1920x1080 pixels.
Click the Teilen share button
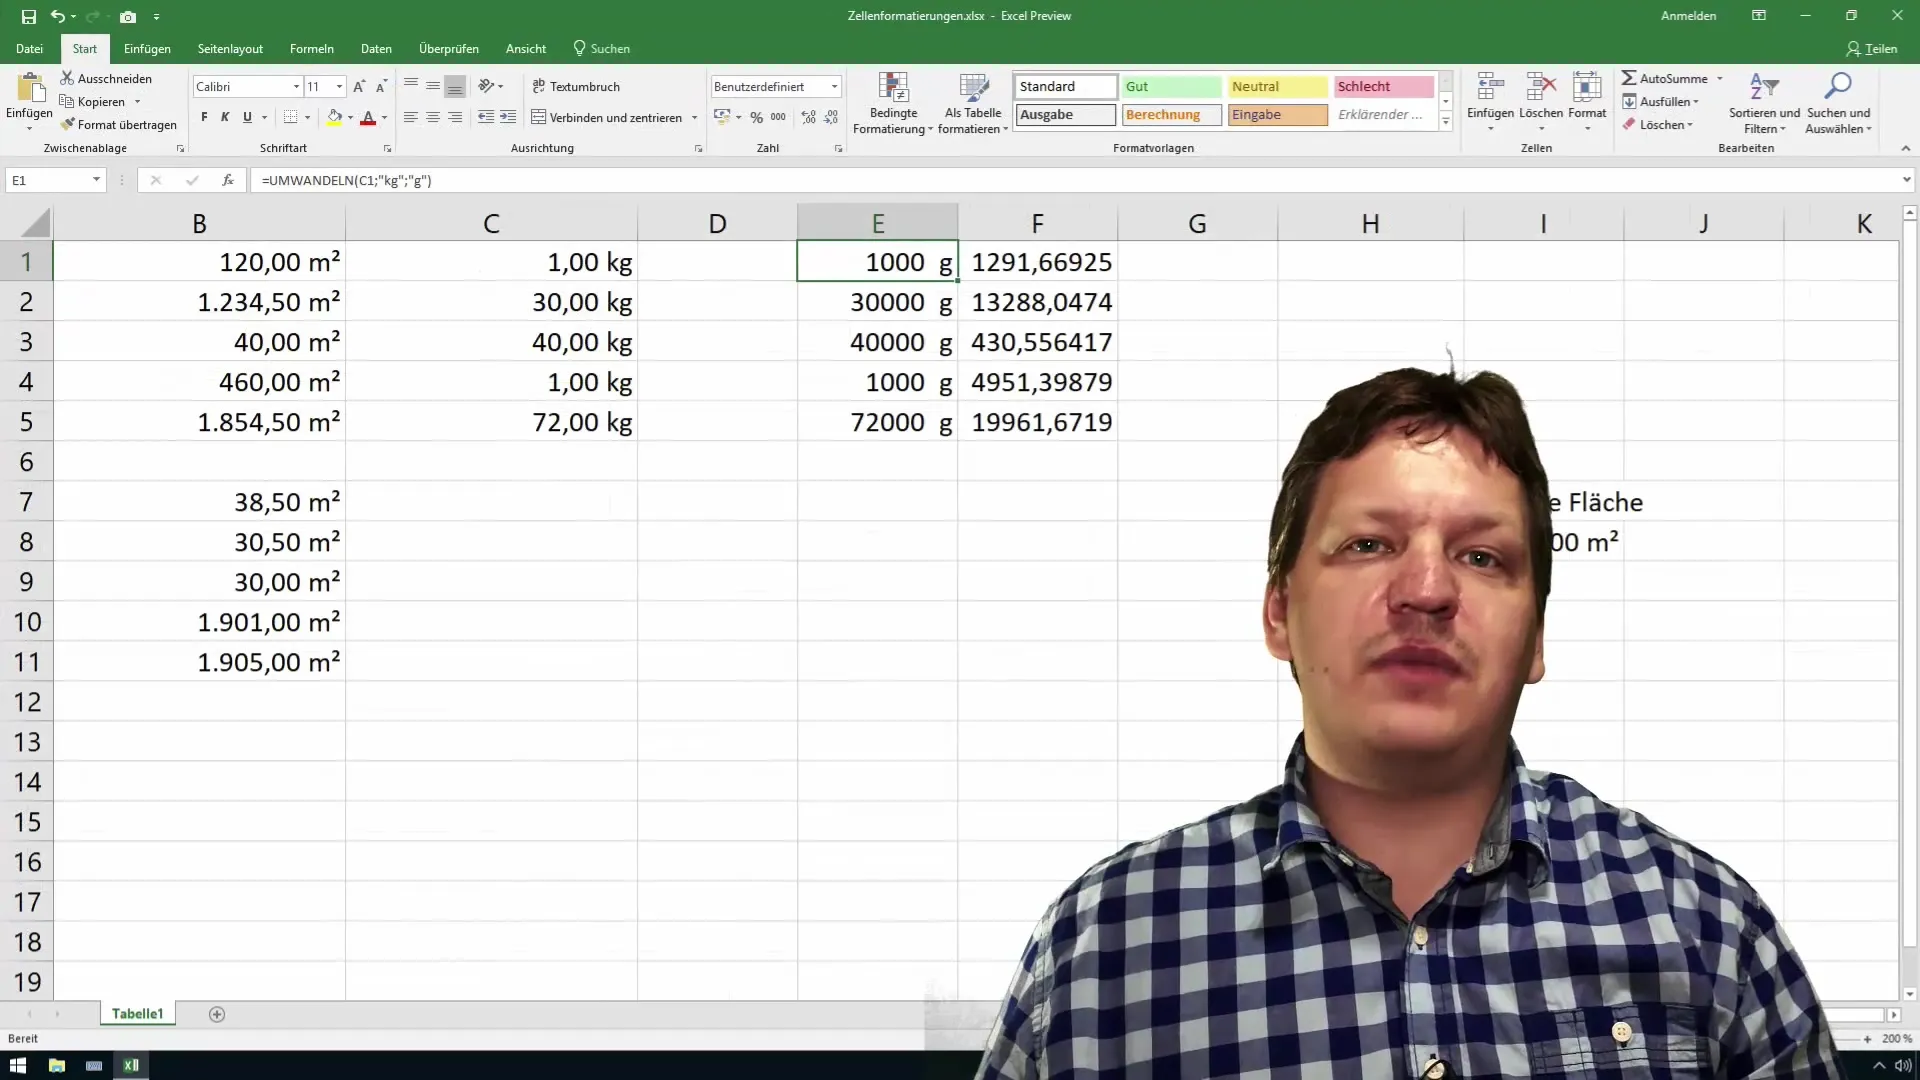pos(1872,48)
